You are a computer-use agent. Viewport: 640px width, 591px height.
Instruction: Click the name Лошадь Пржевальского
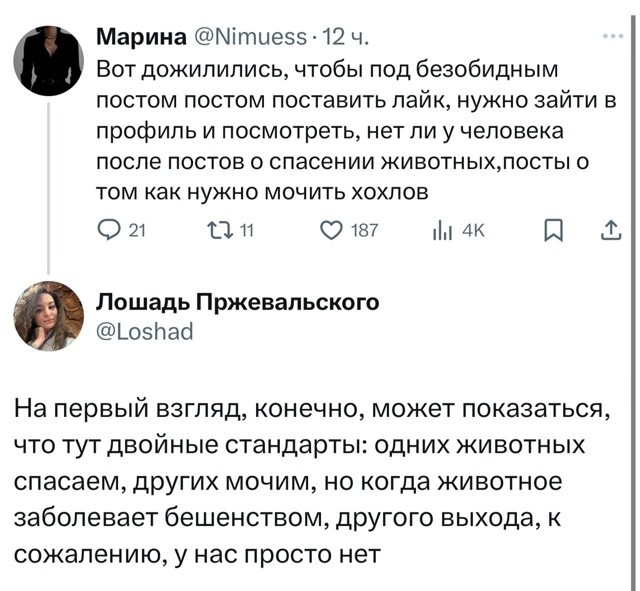[238, 302]
